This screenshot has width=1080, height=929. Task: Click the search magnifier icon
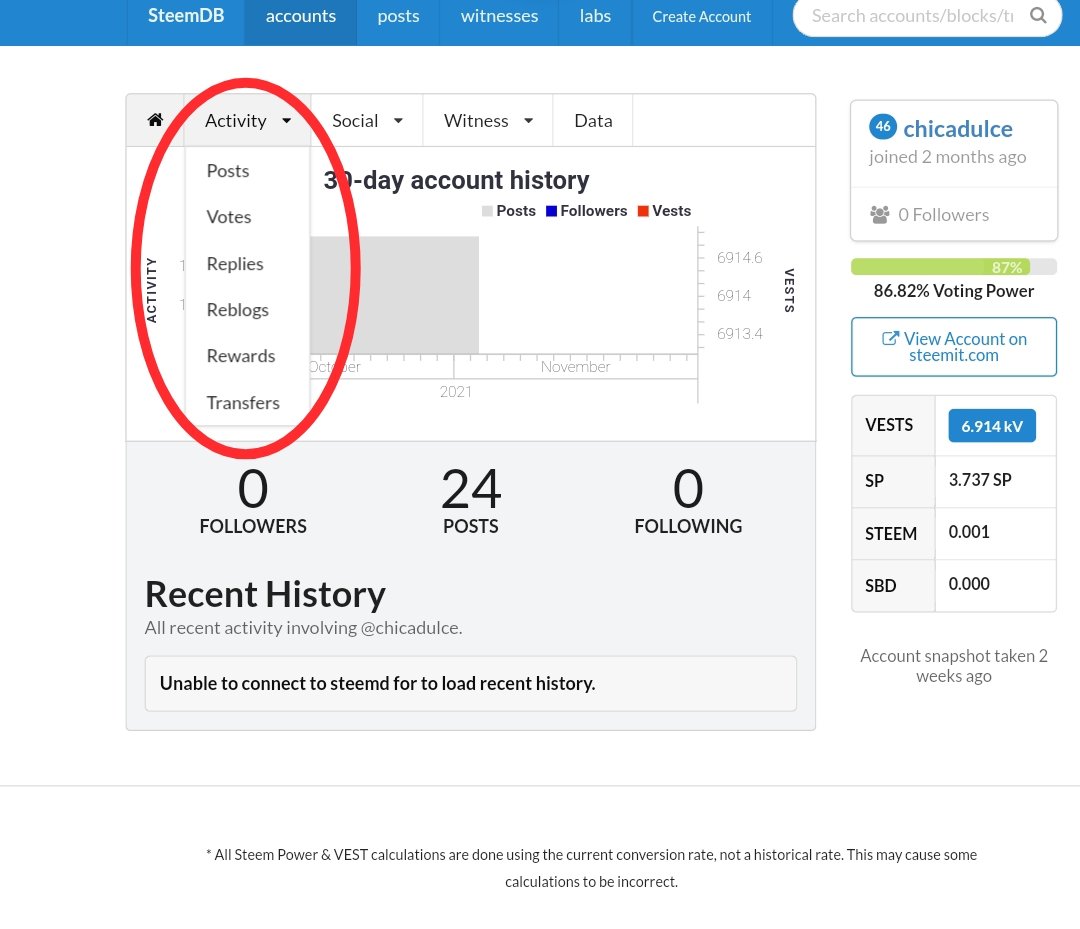pos(1038,15)
